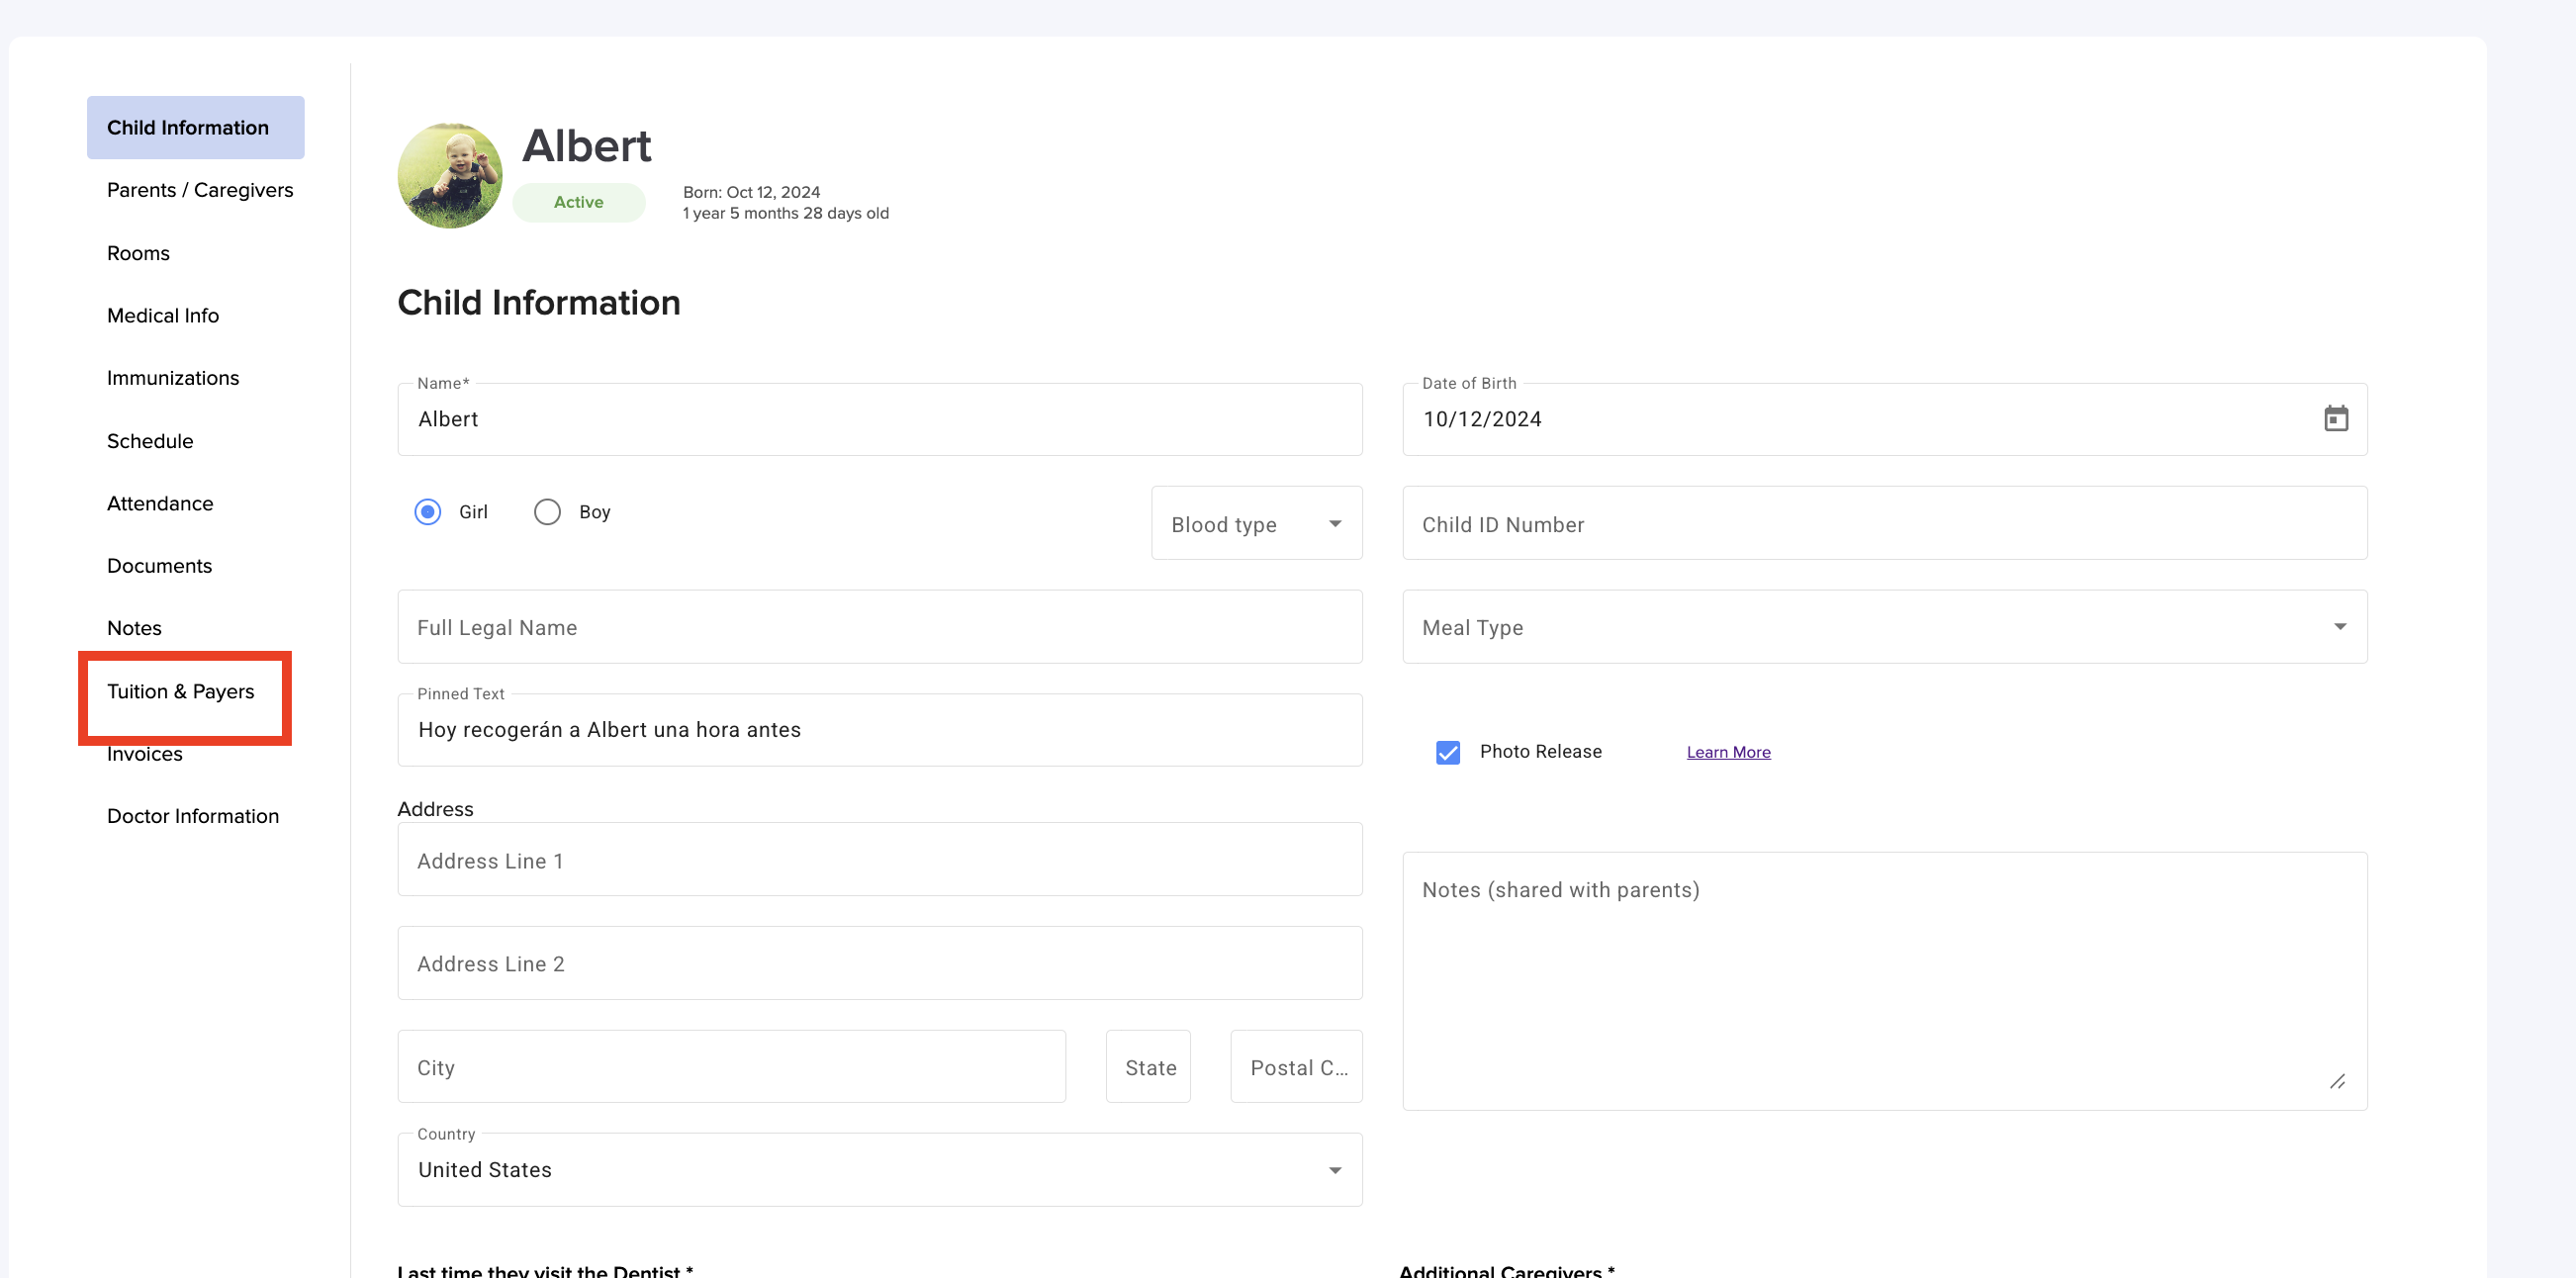2576x1278 pixels.
Task: Open the Date of Birth calendar icon
Action: click(x=2335, y=419)
